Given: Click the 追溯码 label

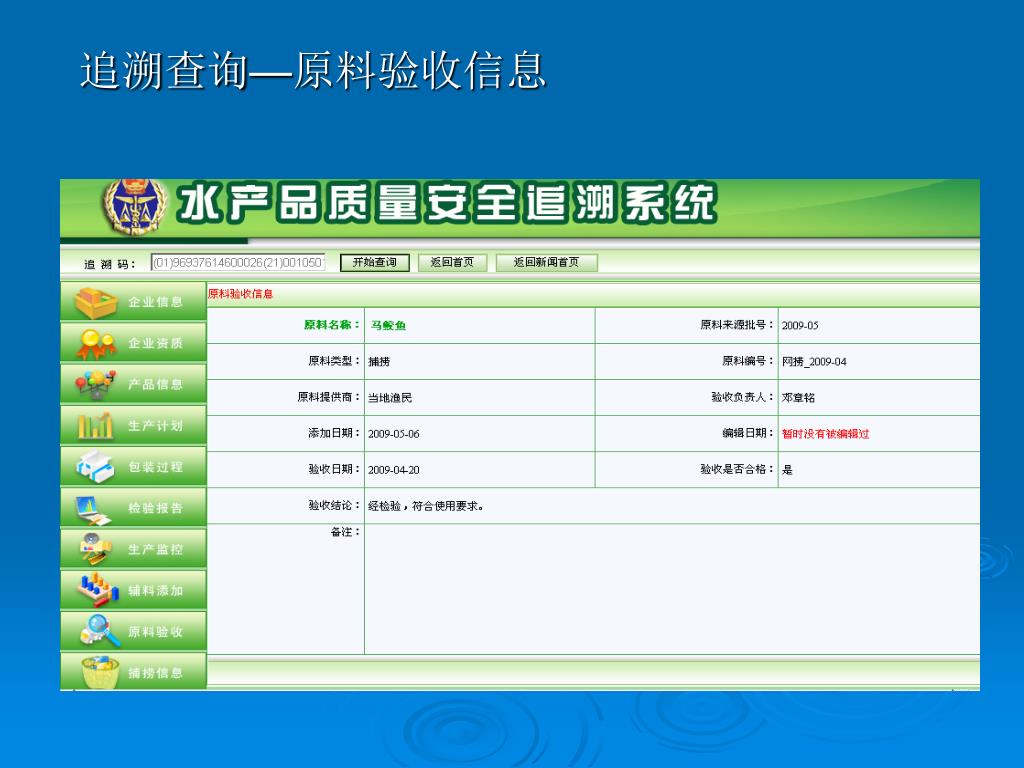Looking at the screenshot, I should 110,264.
